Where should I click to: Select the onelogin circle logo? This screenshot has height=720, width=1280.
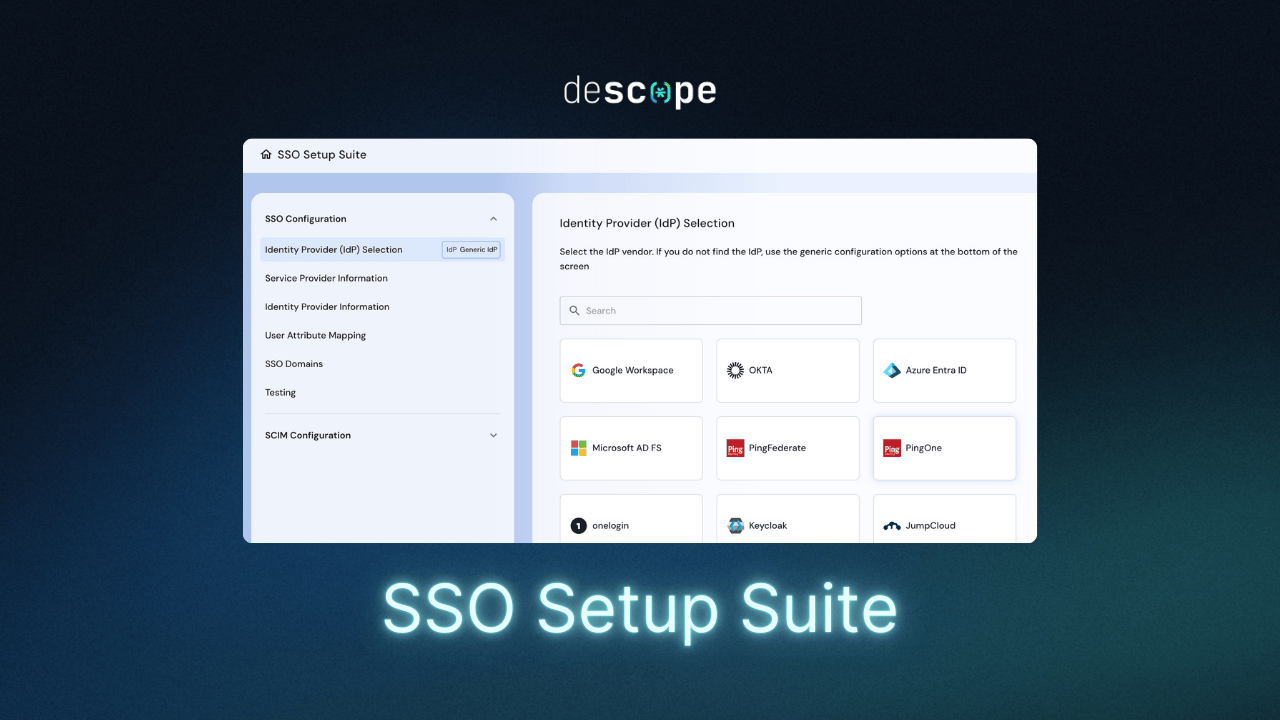point(578,525)
